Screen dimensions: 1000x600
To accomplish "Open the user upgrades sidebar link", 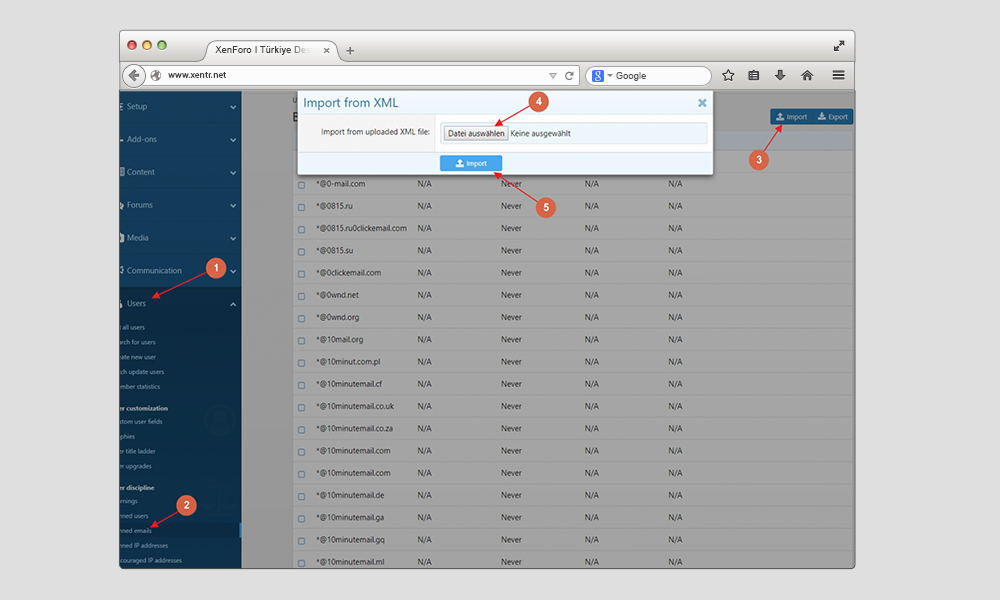I will coord(136,466).
